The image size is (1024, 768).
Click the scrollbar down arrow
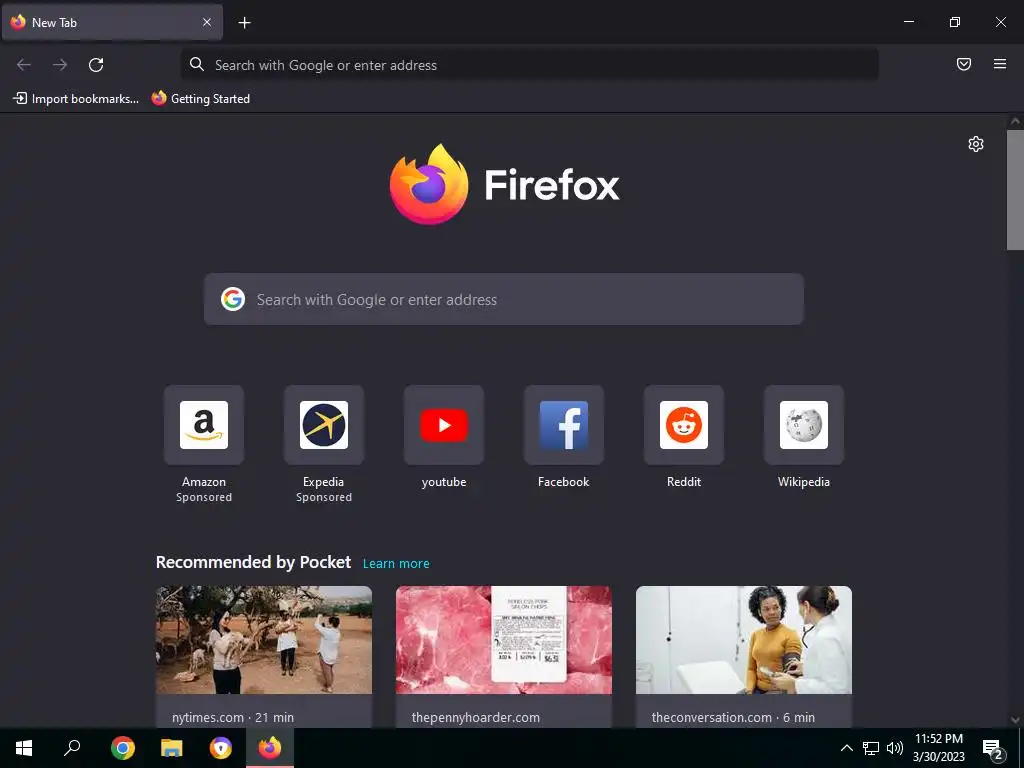(1015, 720)
